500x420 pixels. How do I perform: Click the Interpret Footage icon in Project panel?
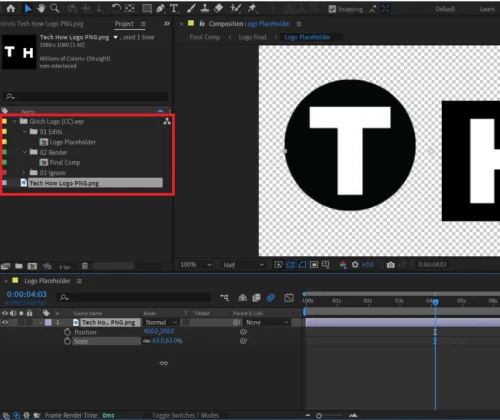[x=5, y=266]
